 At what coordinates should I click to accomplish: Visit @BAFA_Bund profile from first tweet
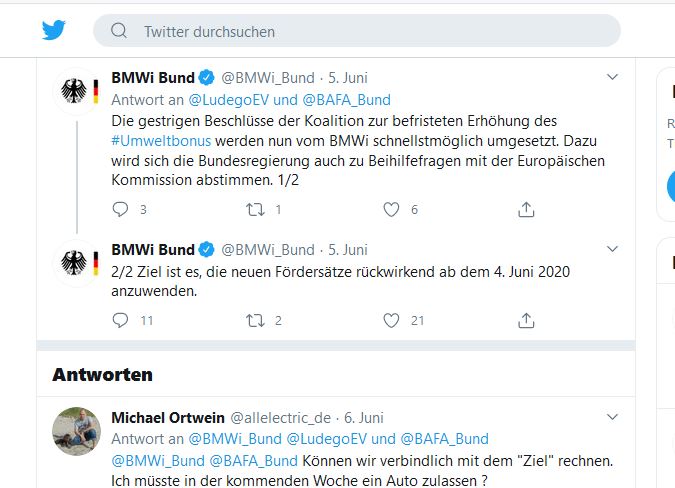(346, 99)
